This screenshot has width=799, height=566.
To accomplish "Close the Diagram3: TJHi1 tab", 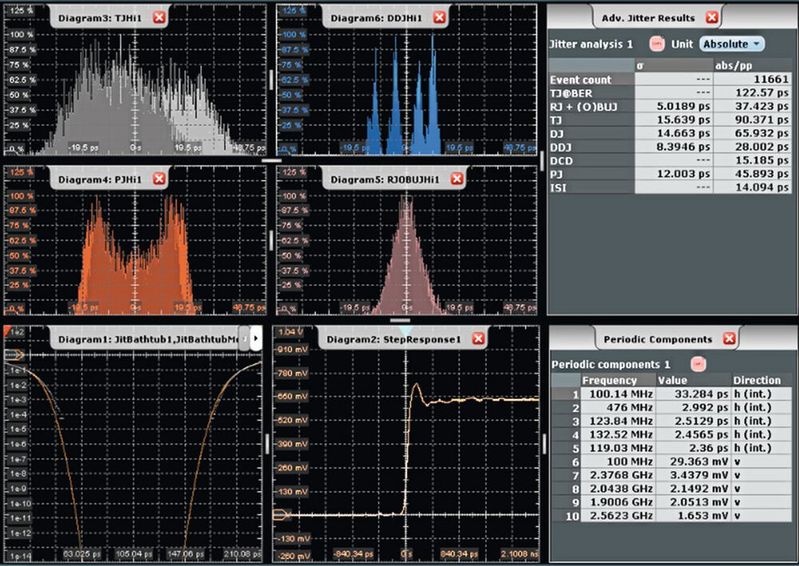I will [x=159, y=18].
